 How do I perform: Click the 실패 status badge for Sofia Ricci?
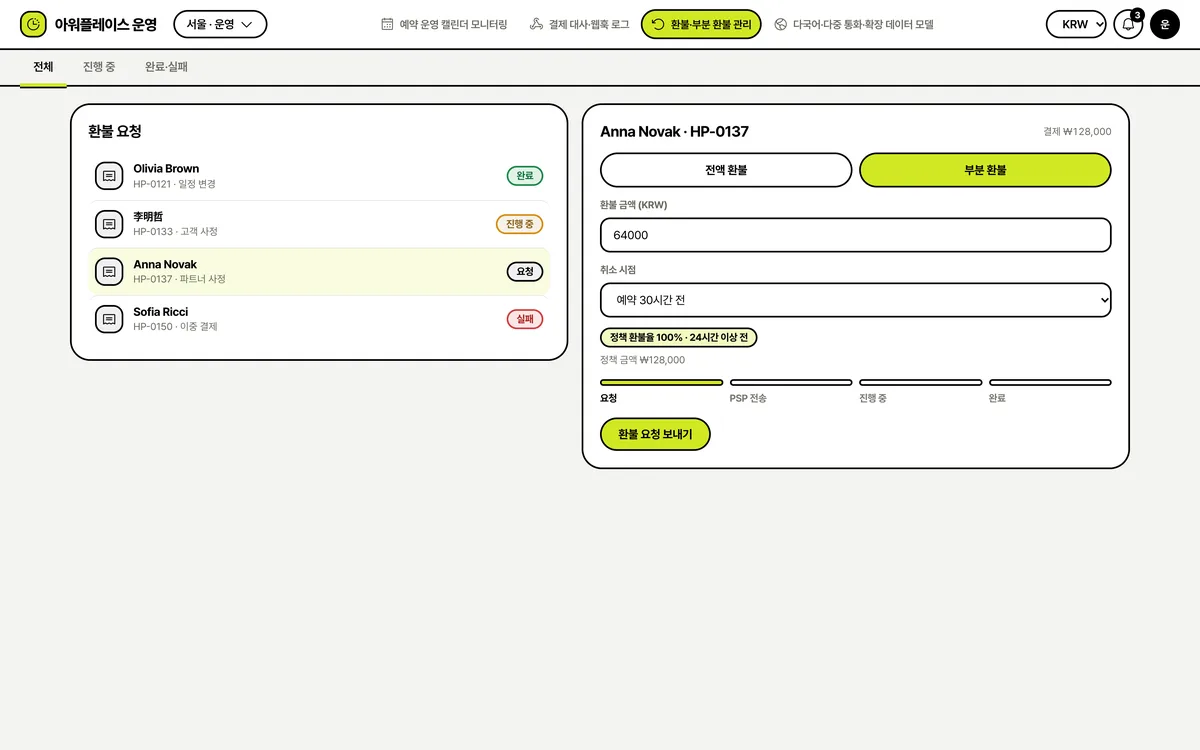coord(525,319)
